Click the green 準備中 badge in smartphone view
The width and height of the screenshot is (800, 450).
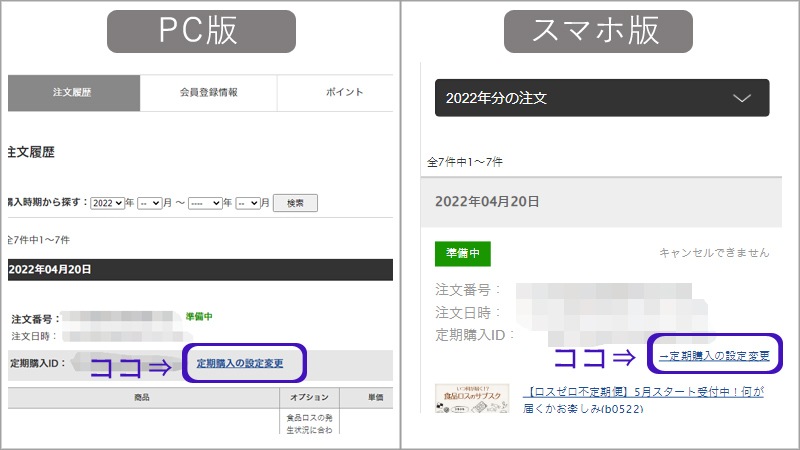(463, 253)
